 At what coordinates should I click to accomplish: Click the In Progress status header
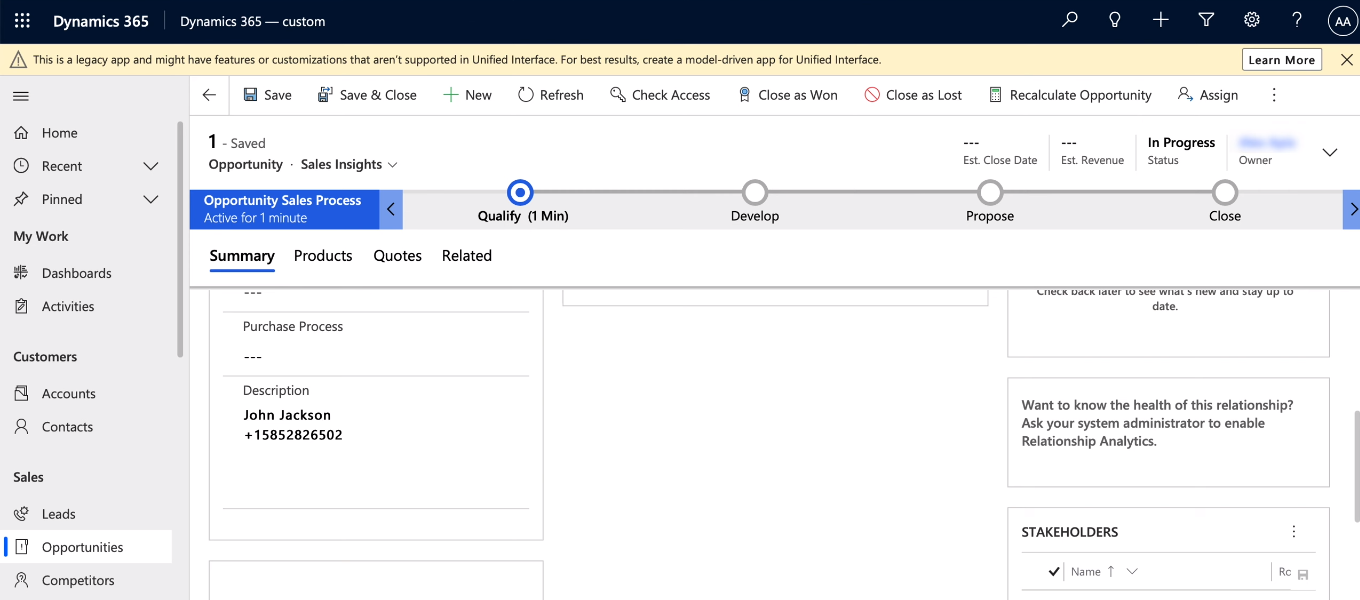point(1181,151)
